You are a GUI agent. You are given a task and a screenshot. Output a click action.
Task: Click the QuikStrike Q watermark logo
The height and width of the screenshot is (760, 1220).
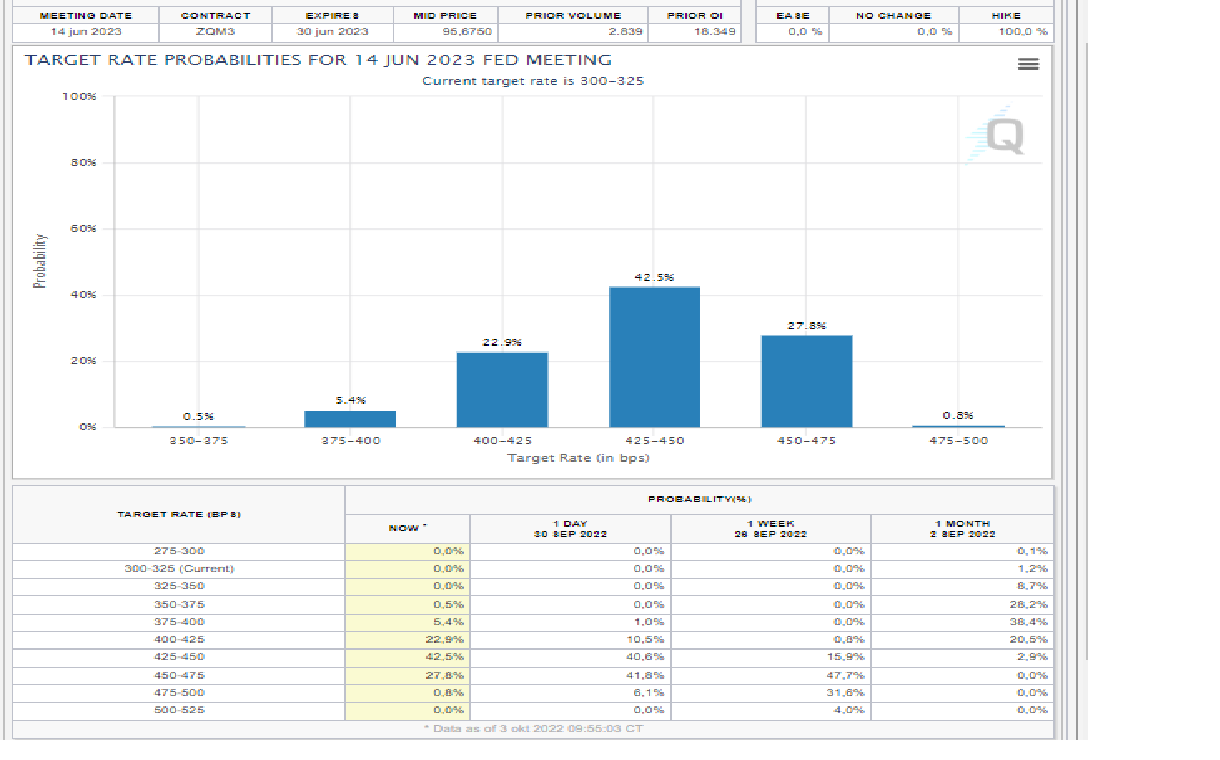1002,135
